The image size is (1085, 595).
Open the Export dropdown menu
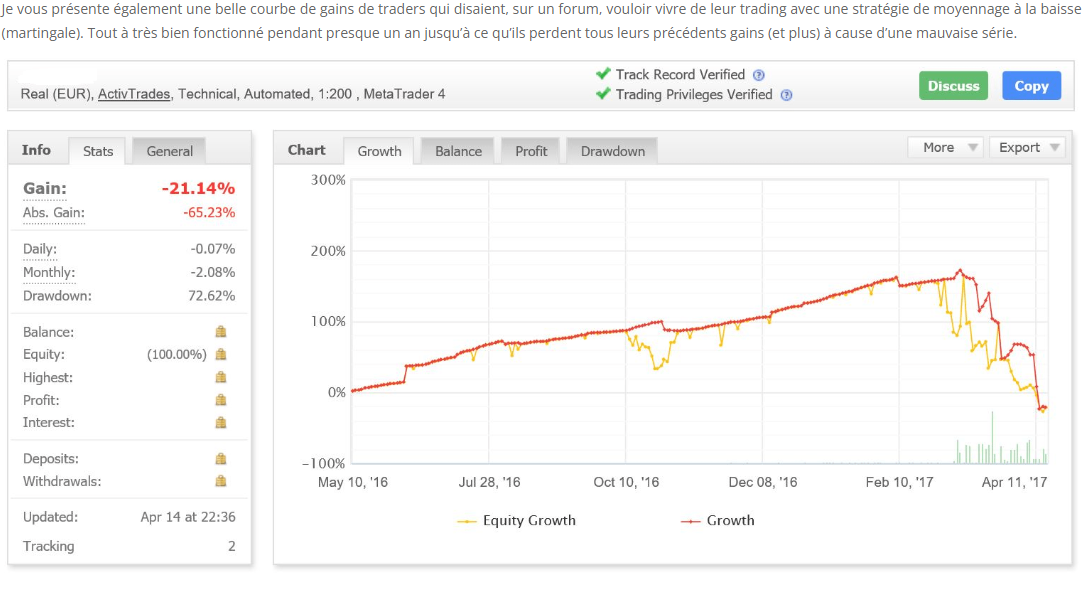point(1027,148)
